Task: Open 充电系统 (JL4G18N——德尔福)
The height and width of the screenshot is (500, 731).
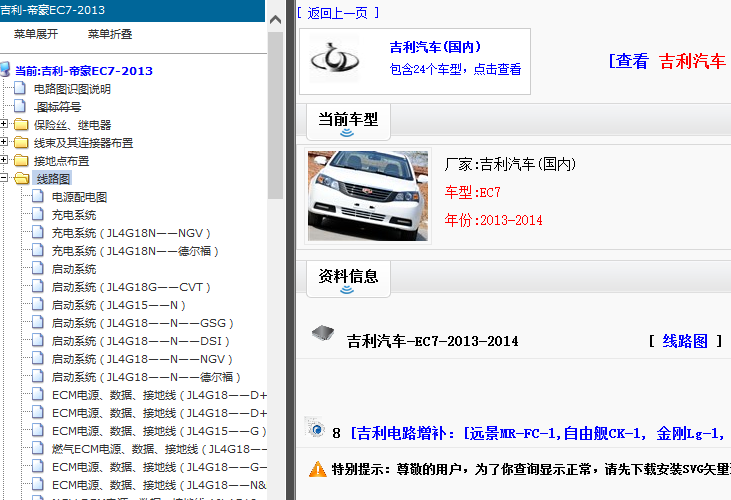Action: (x=135, y=251)
